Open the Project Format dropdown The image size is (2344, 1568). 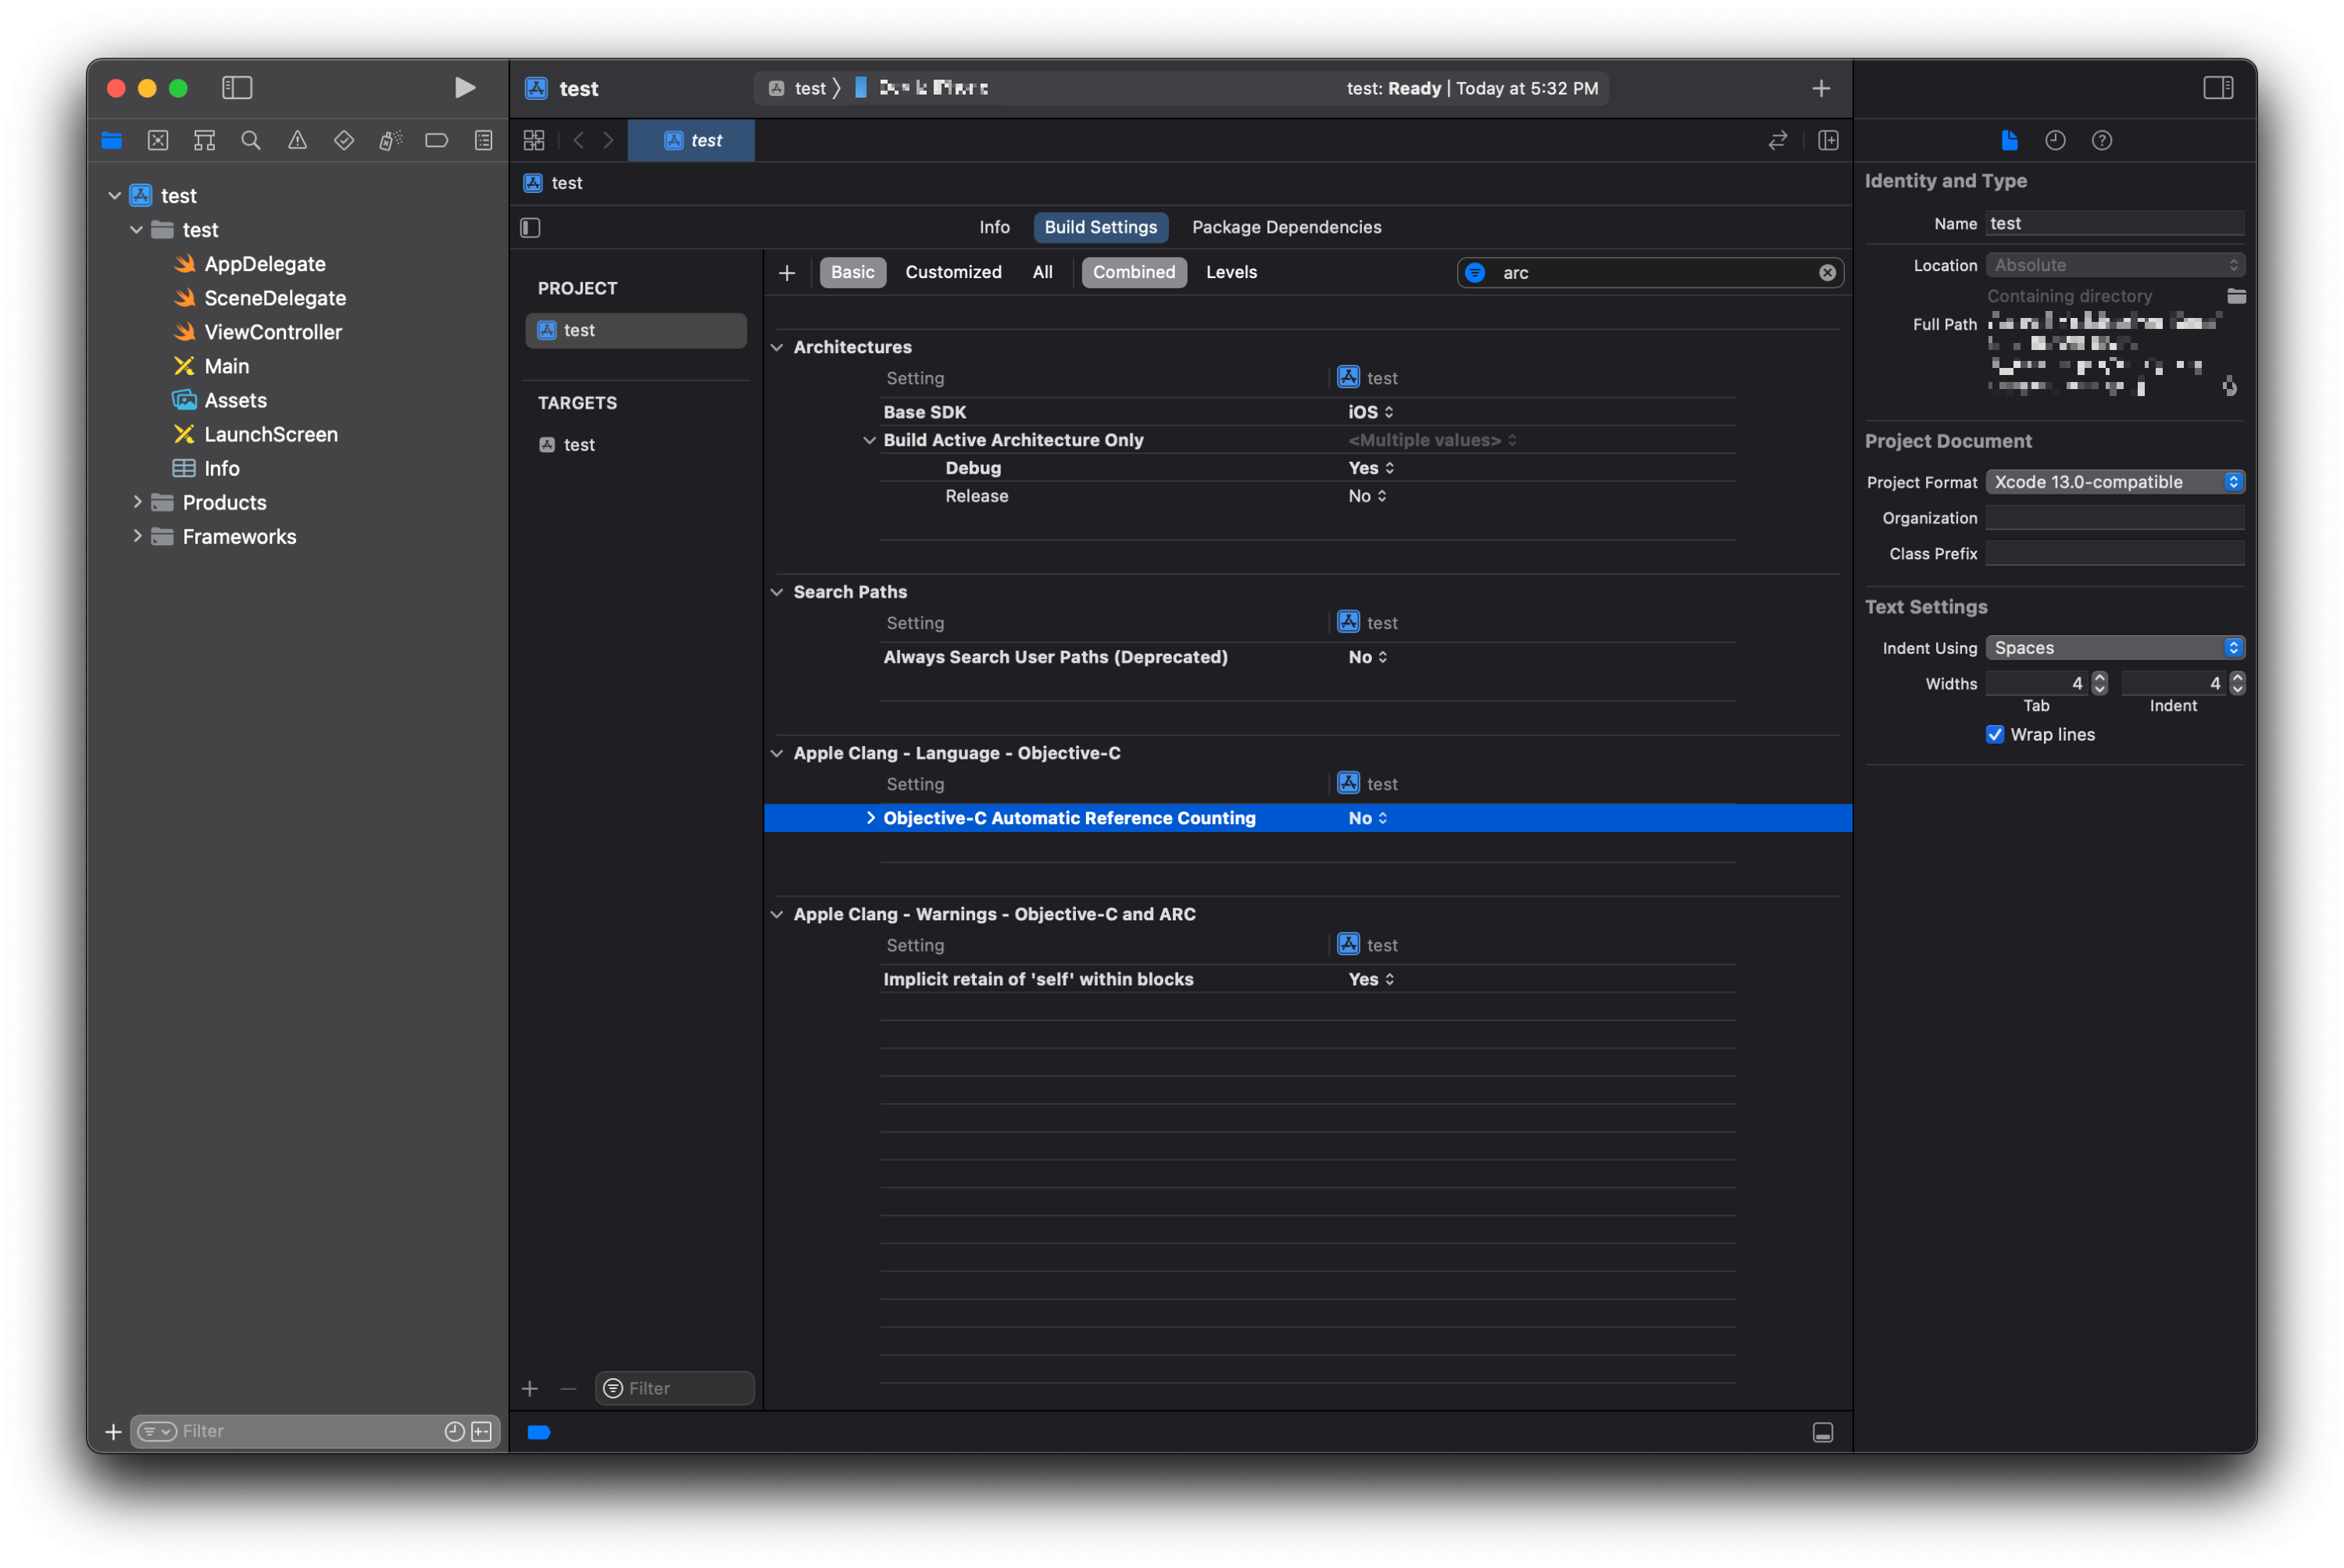click(x=2115, y=482)
